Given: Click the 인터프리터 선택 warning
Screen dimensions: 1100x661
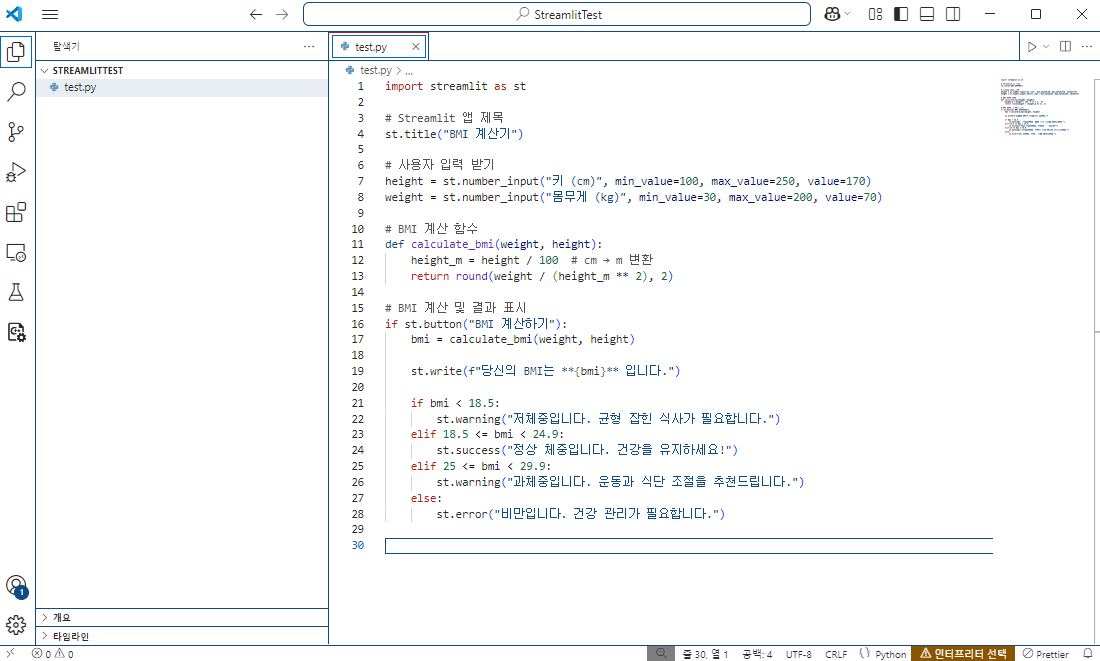Looking at the screenshot, I should tap(963, 653).
